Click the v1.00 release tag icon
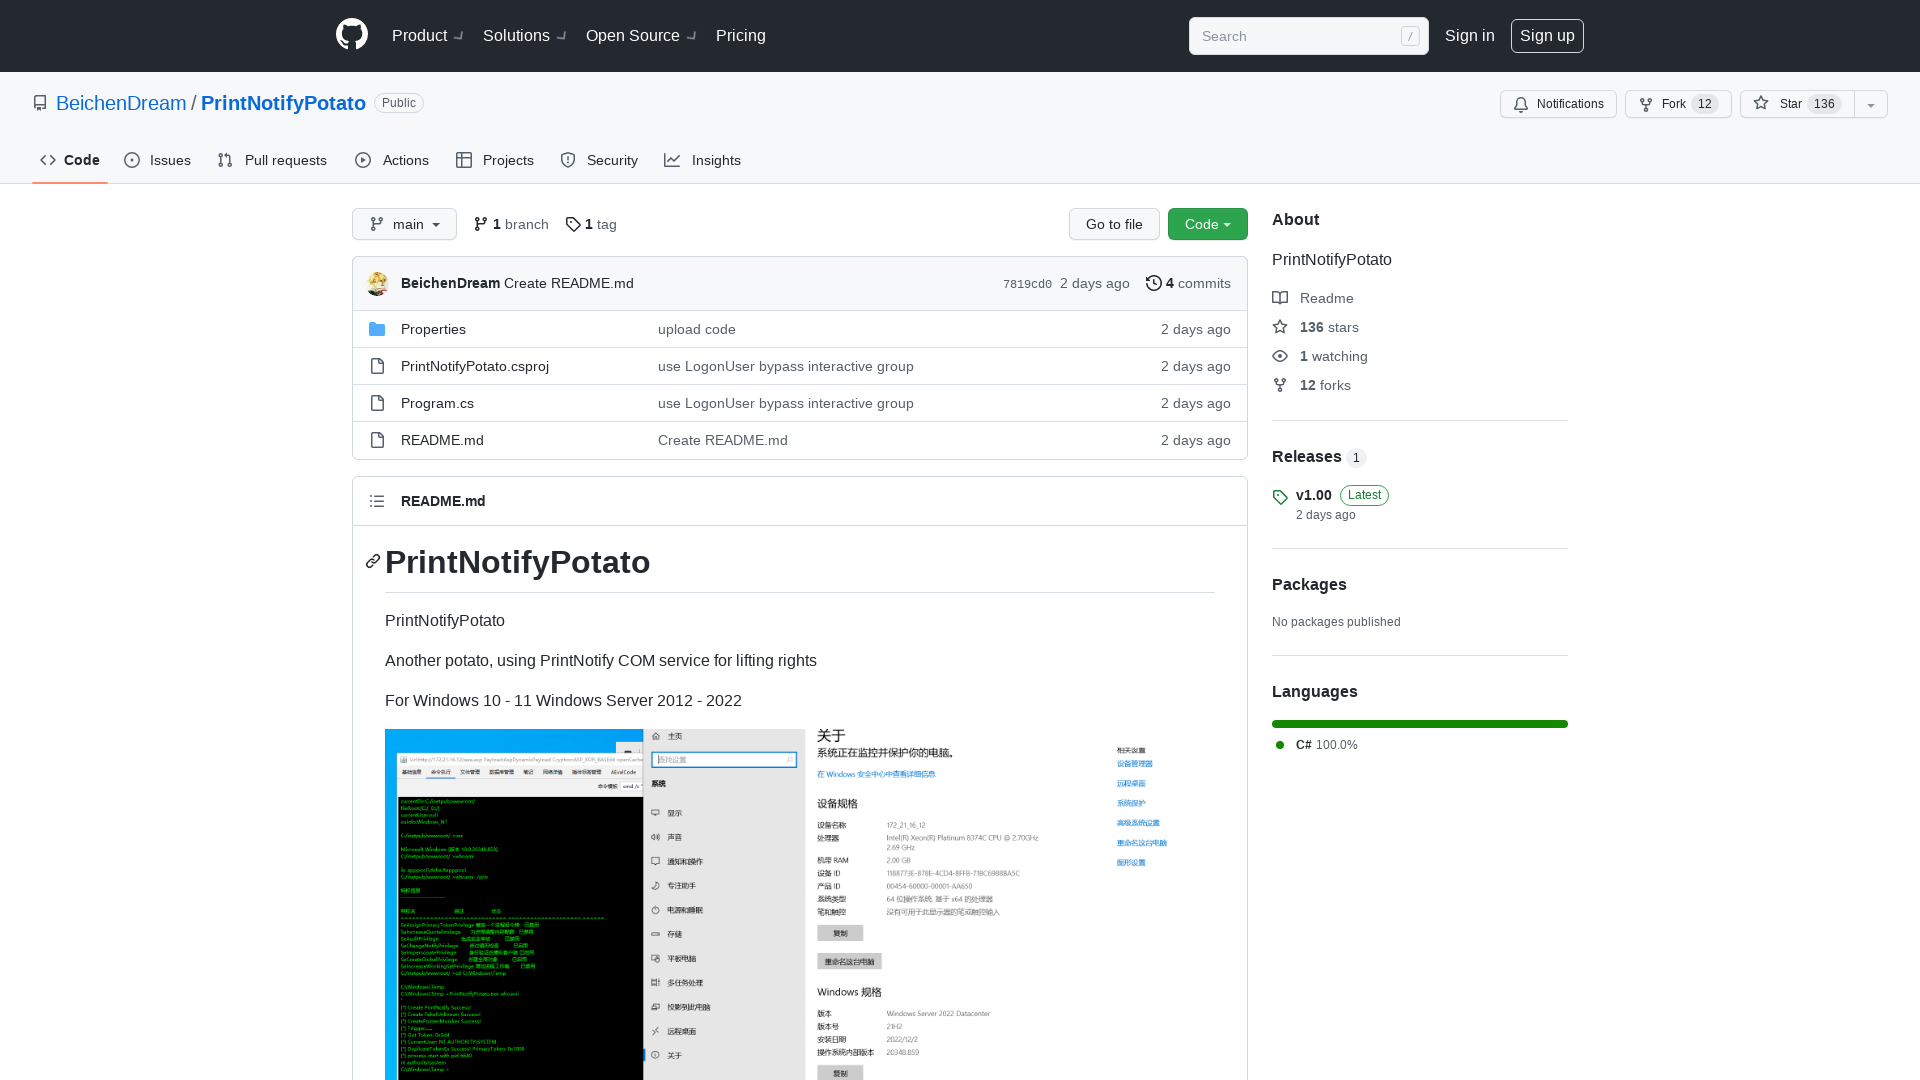 tap(1280, 497)
